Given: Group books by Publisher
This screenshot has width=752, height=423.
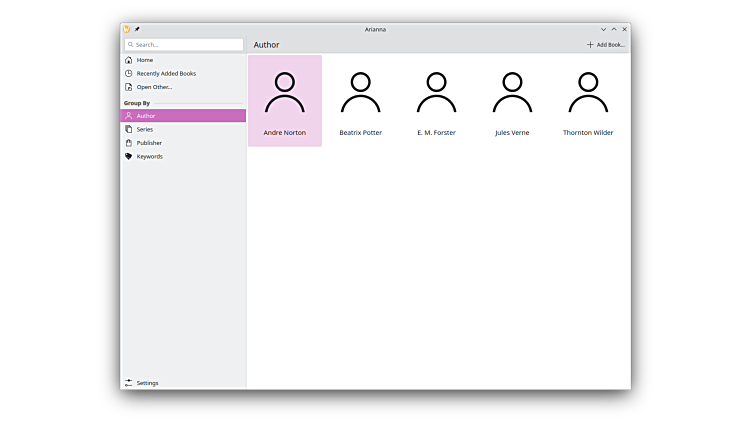Looking at the screenshot, I should pos(149,143).
